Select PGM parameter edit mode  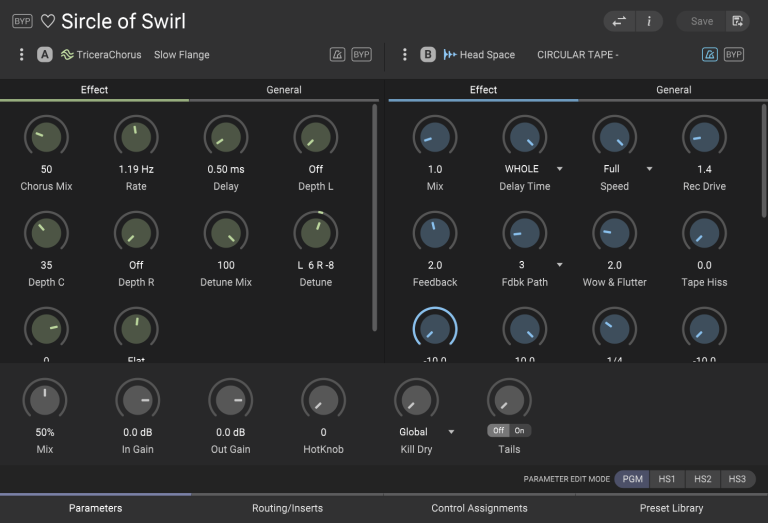click(x=632, y=479)
